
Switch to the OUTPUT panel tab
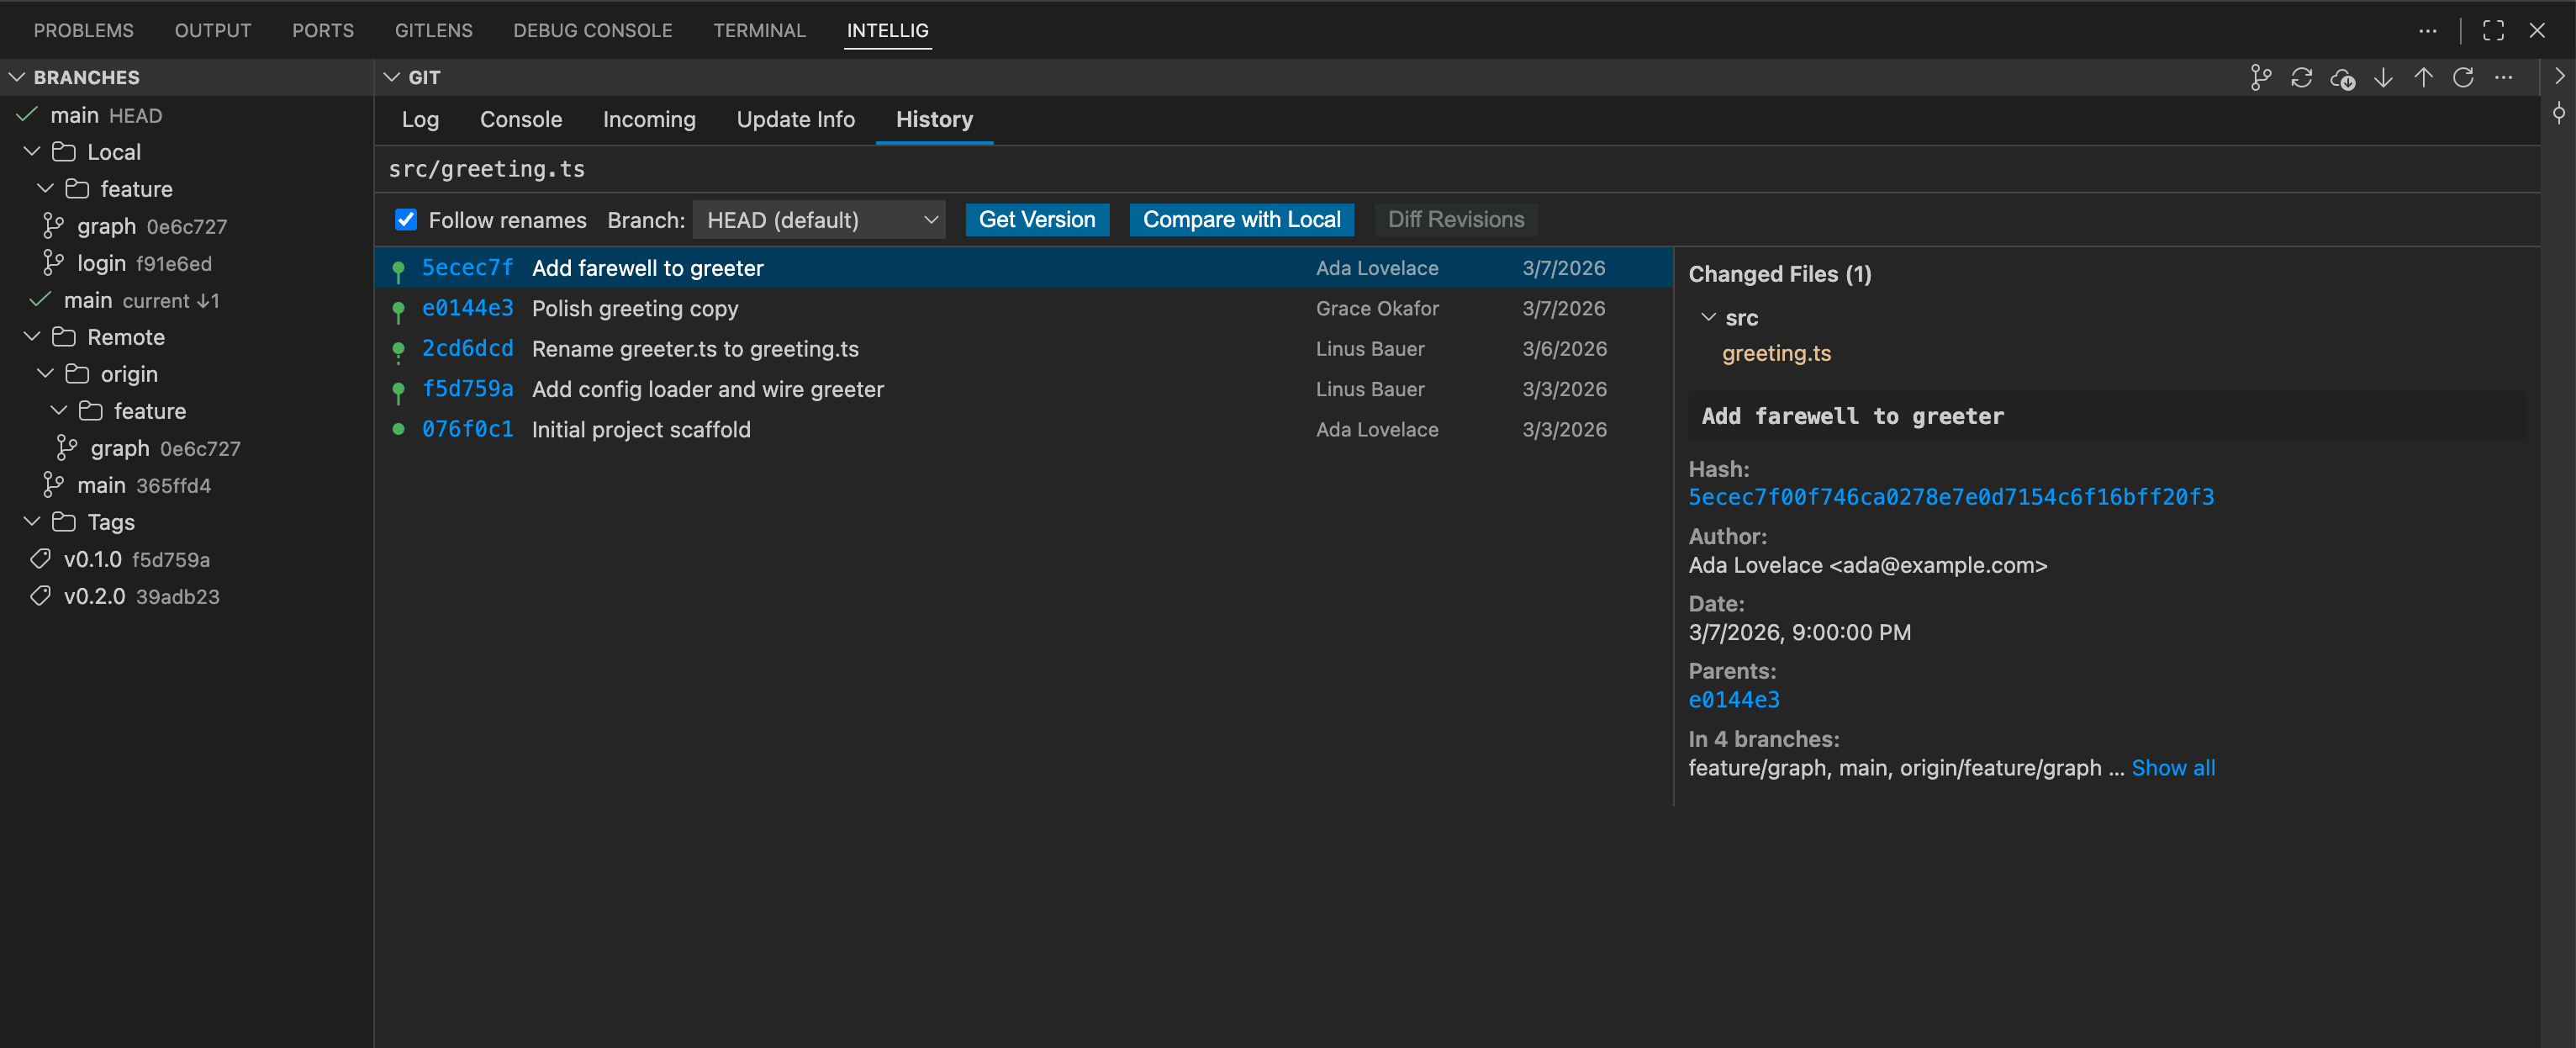click(213, 31)
